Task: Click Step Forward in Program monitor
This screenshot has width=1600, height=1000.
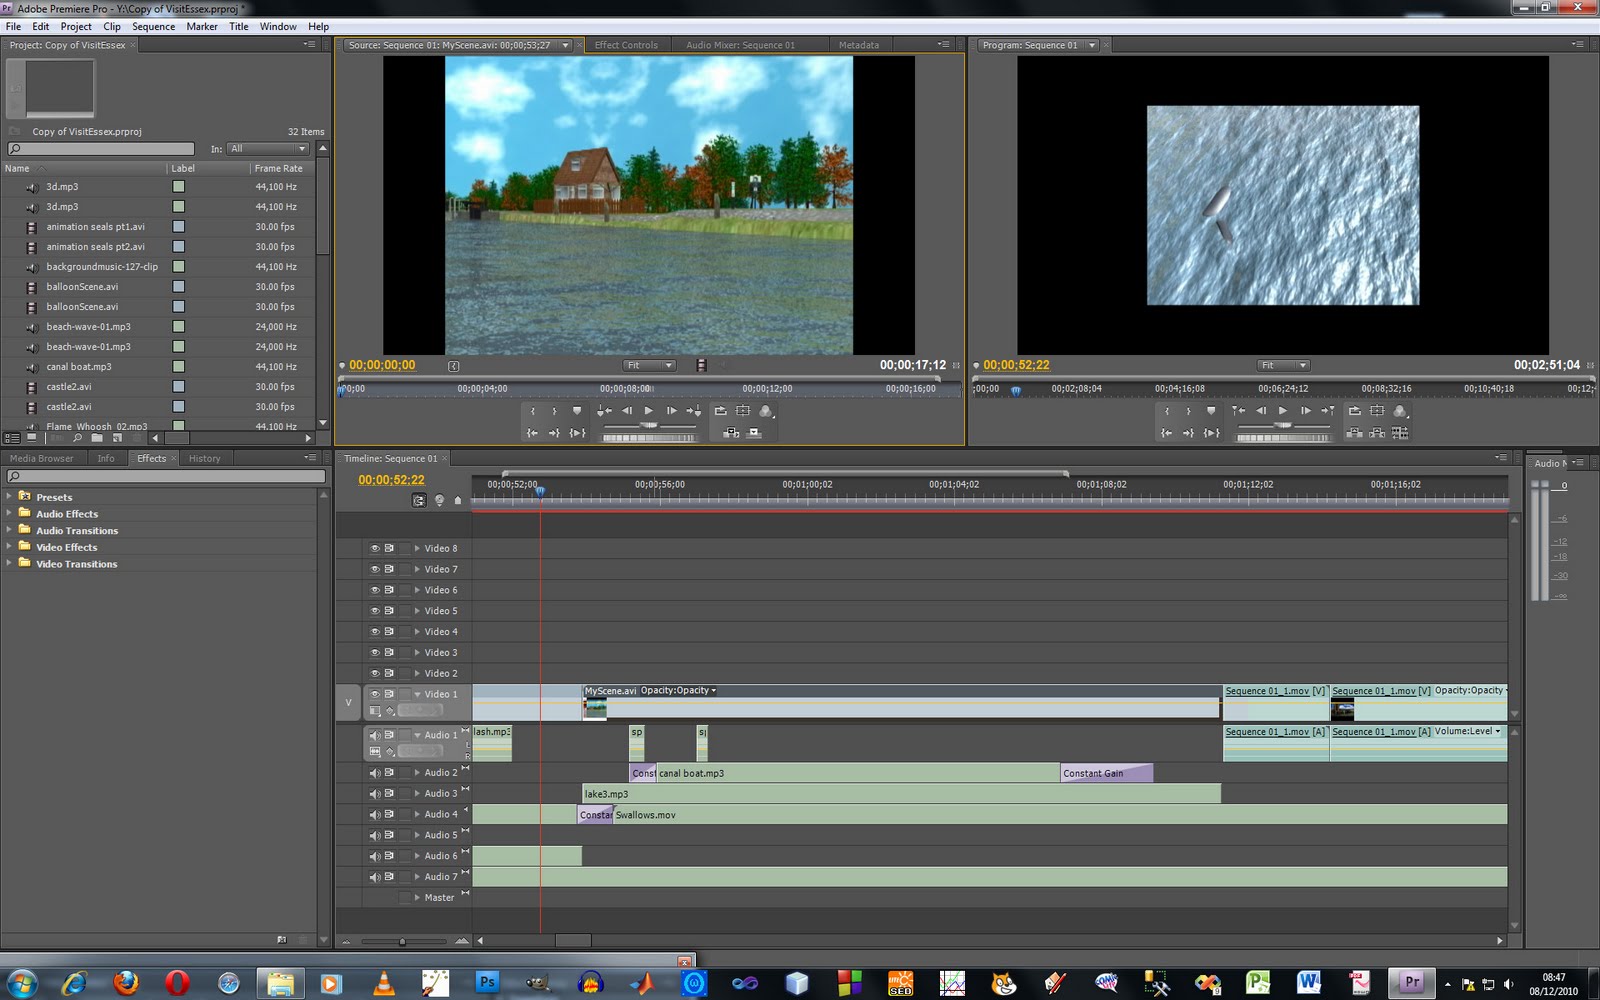Action: [x=1305, y=411]
